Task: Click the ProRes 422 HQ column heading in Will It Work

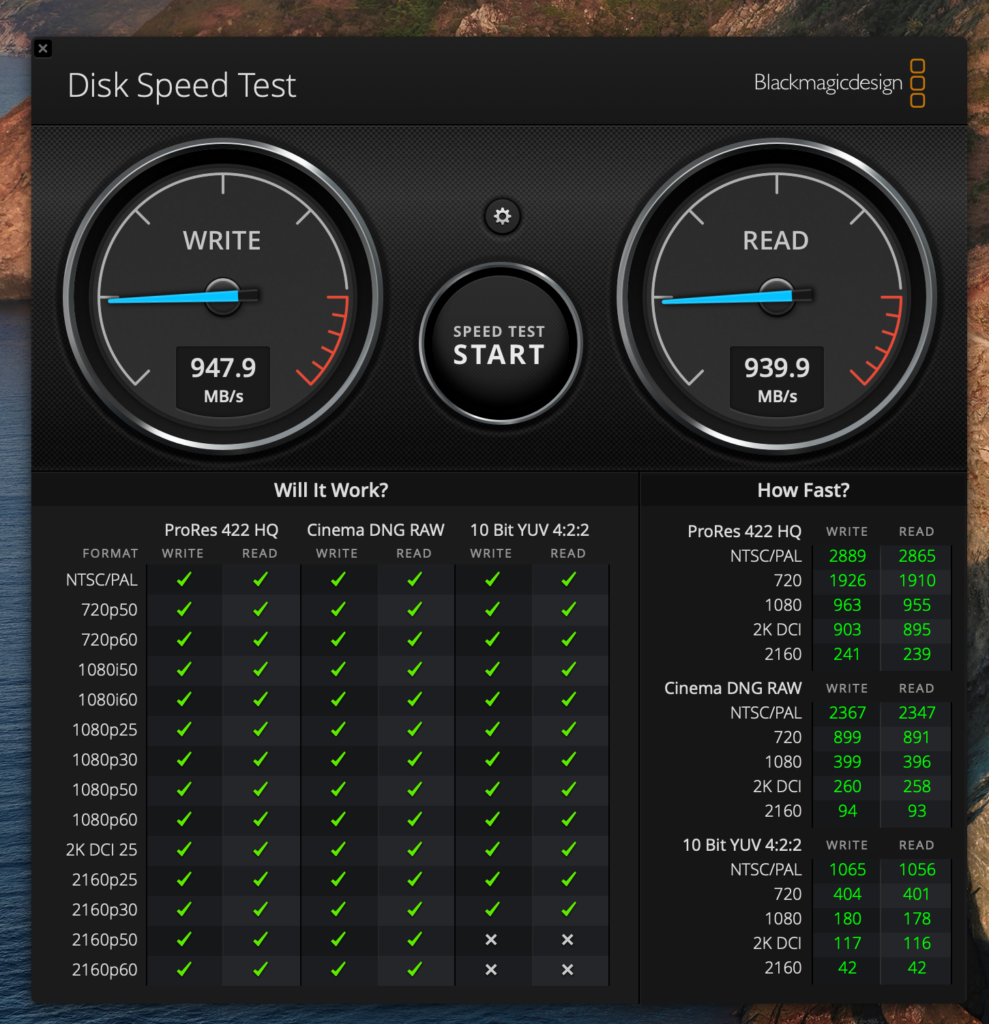Action: click(221, 530)
